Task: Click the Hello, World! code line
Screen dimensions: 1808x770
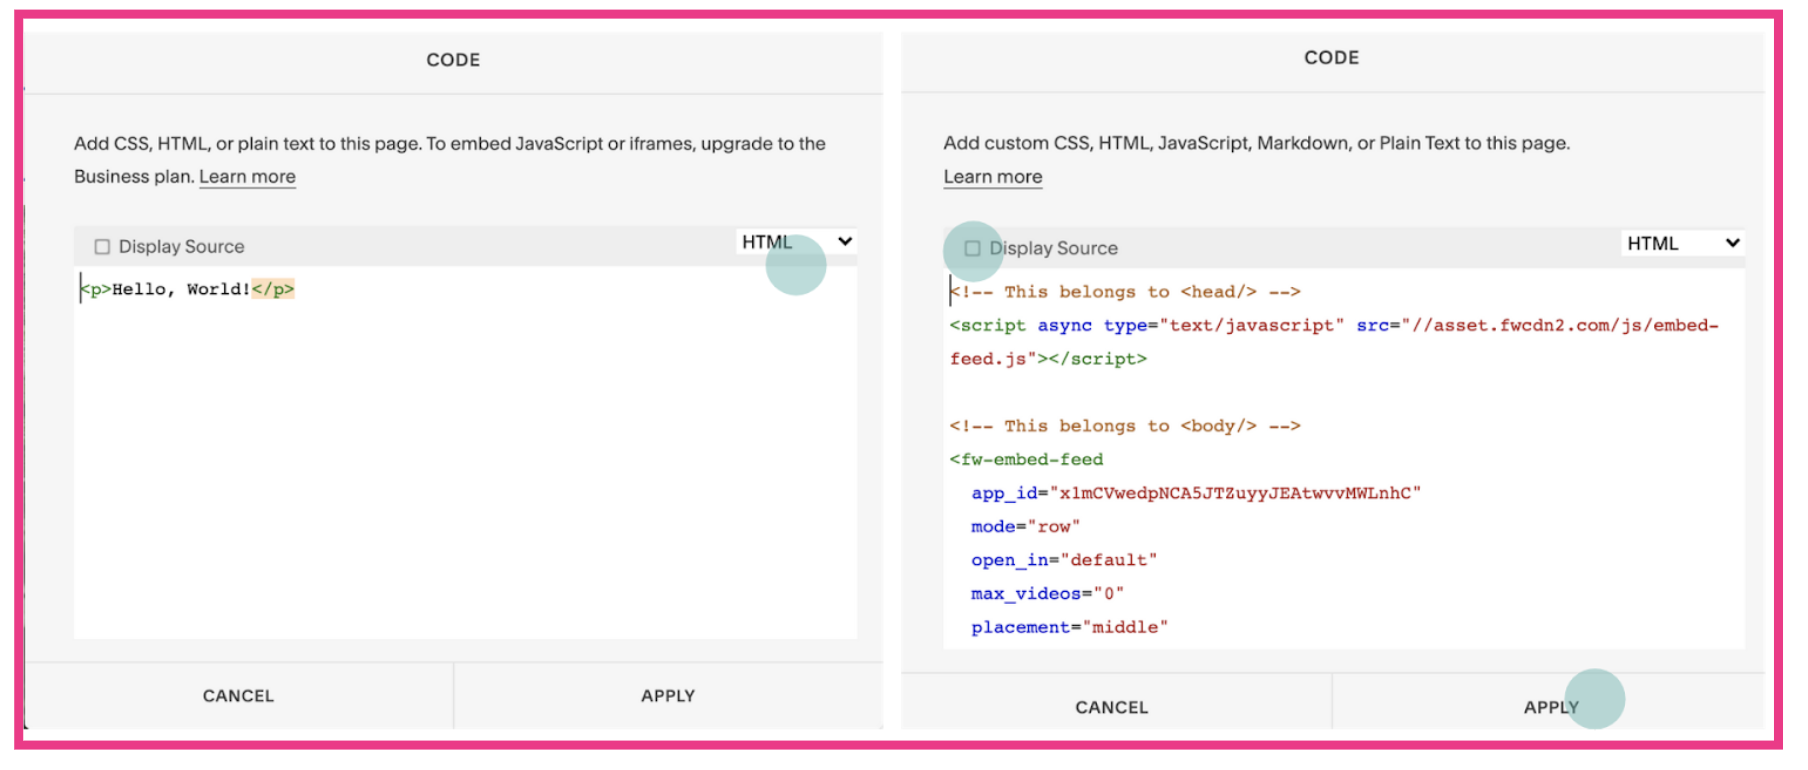Action: [x=187, y=289]
